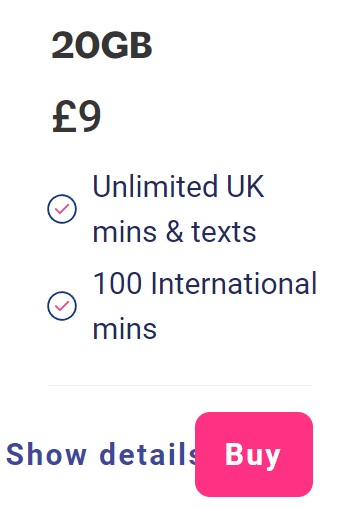
Task: Click the number 100 in International mins
Action: click(117, 283)
